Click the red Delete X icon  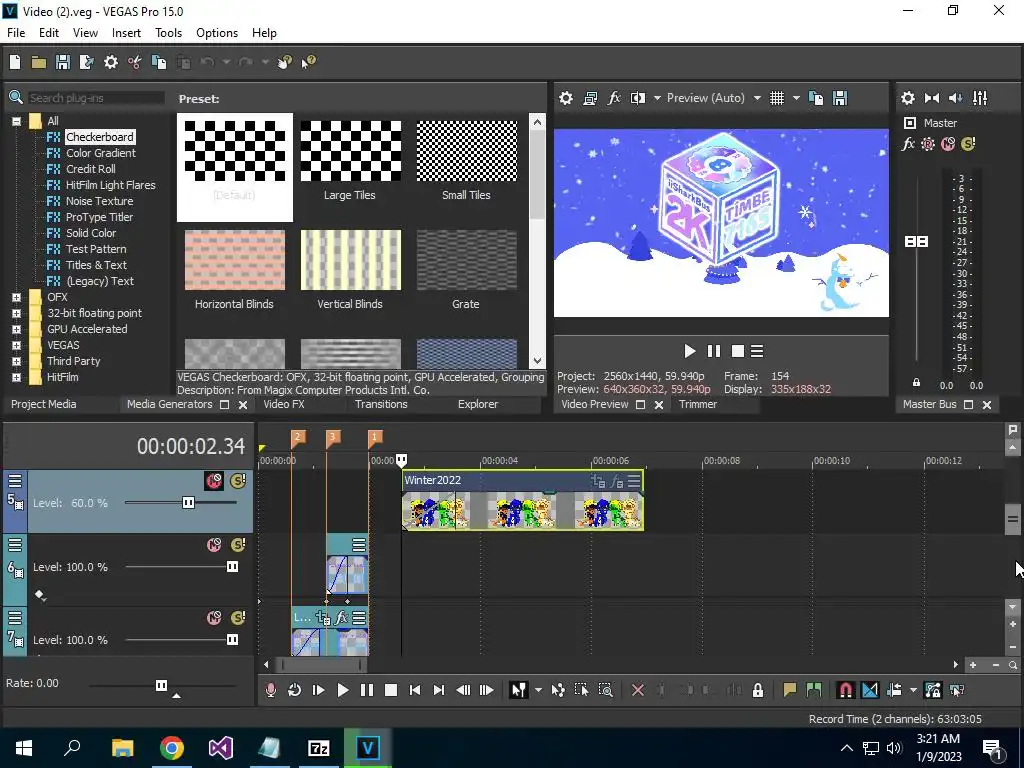tap(638, 690)
